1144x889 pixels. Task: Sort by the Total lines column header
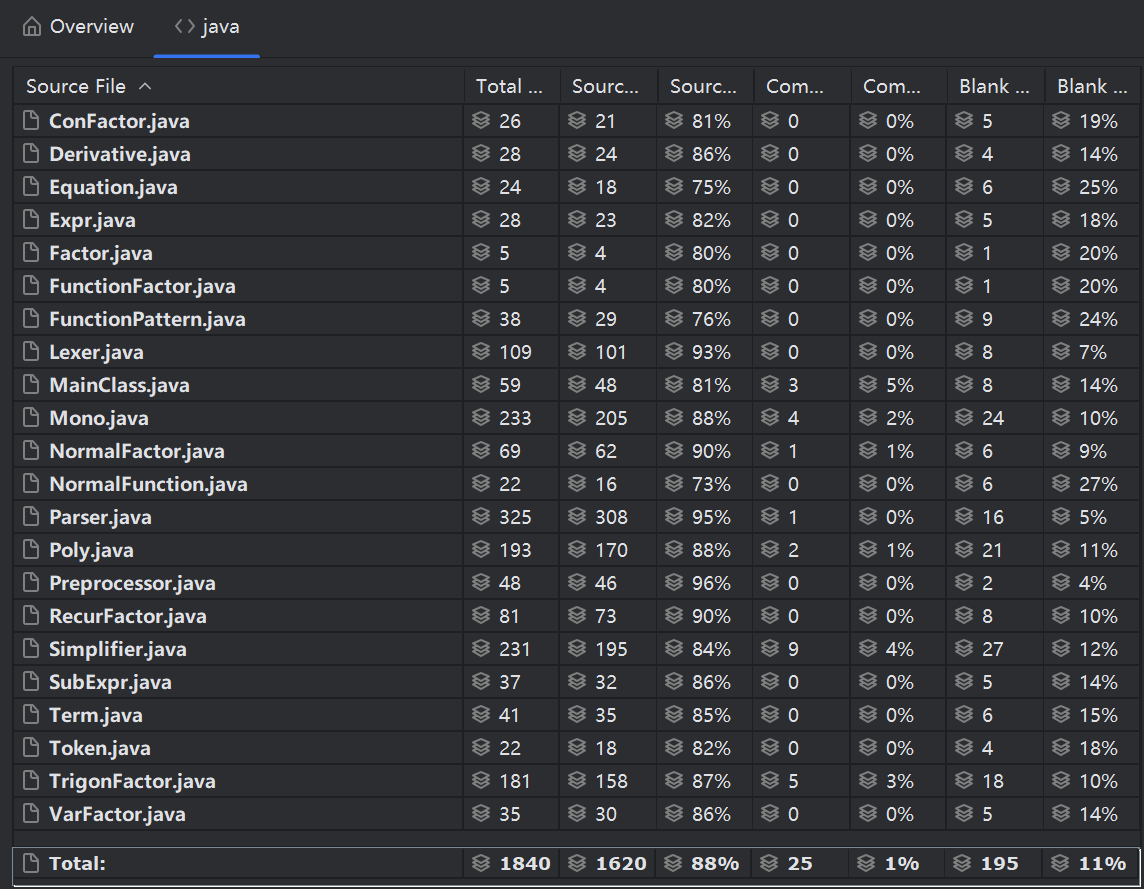[509, 87]
